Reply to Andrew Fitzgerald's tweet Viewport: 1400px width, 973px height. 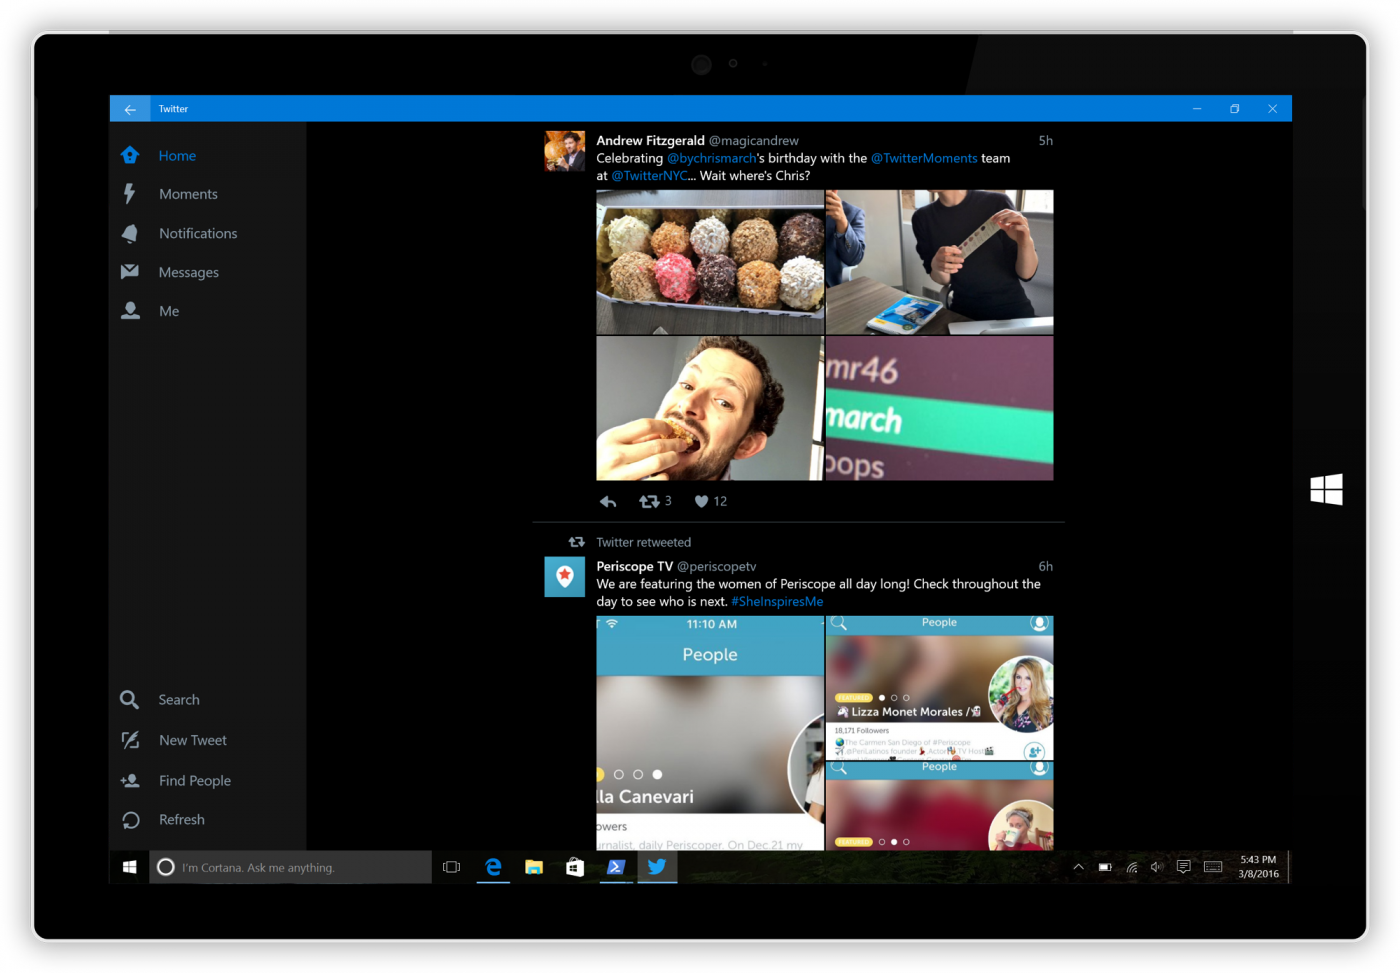[607, 501]
